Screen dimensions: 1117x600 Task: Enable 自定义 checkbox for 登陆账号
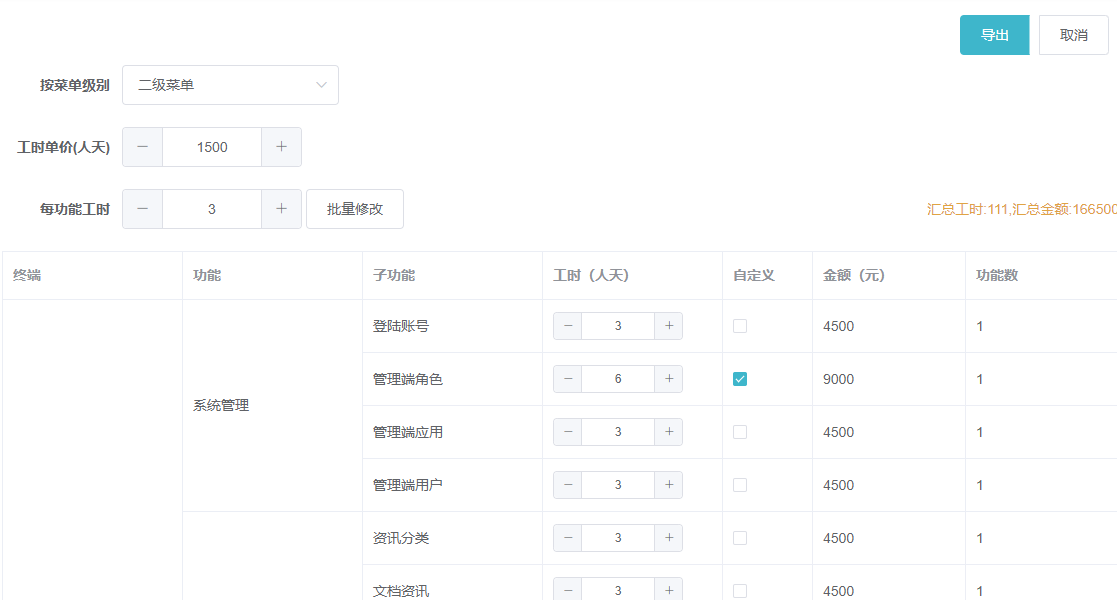pyautogui.click(x=740, y=326)
